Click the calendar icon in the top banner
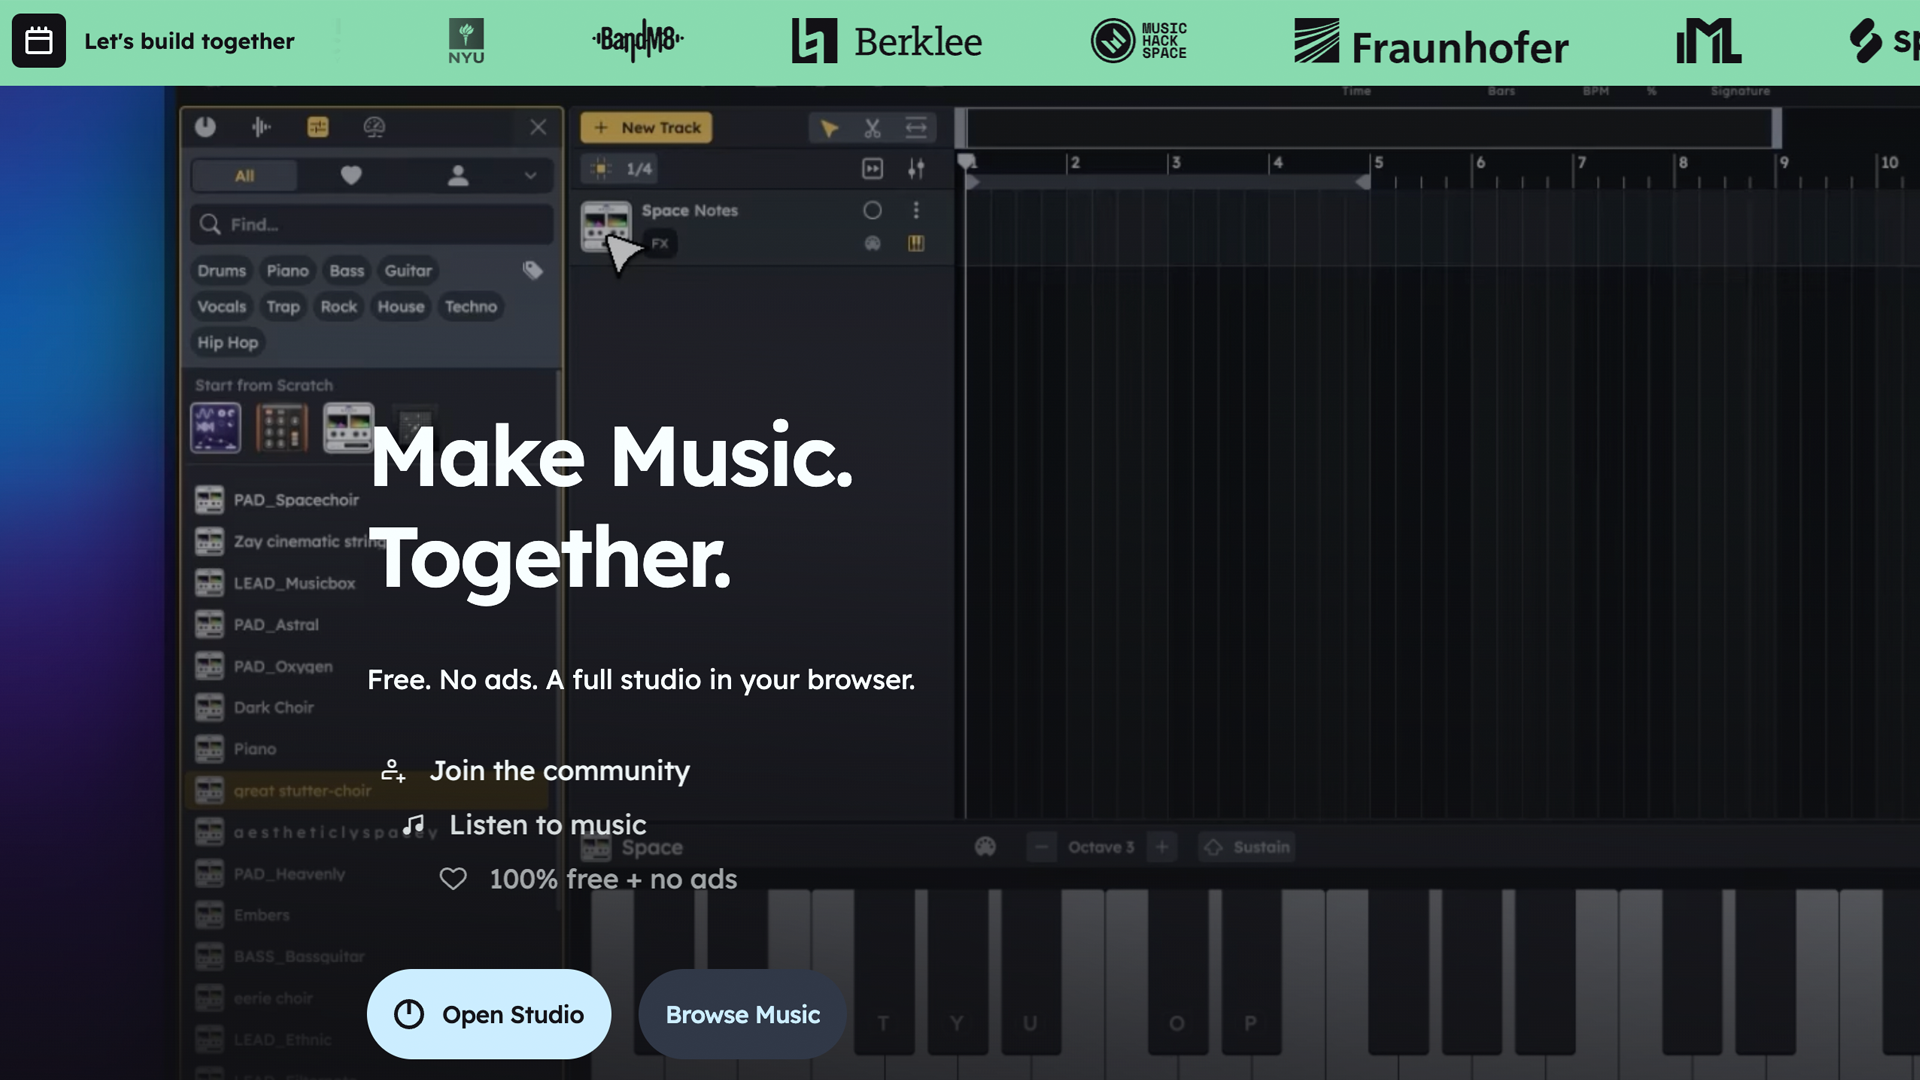This screenshot has width=1920, height=1080. [39, 41]
